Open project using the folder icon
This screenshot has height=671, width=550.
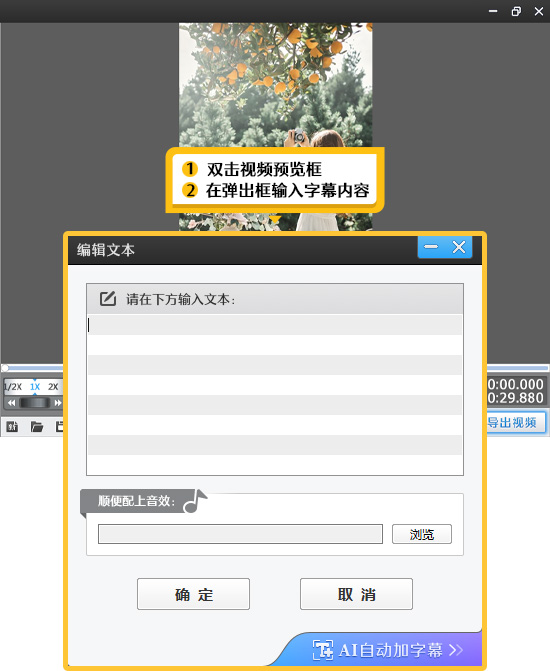pos(37,426)
